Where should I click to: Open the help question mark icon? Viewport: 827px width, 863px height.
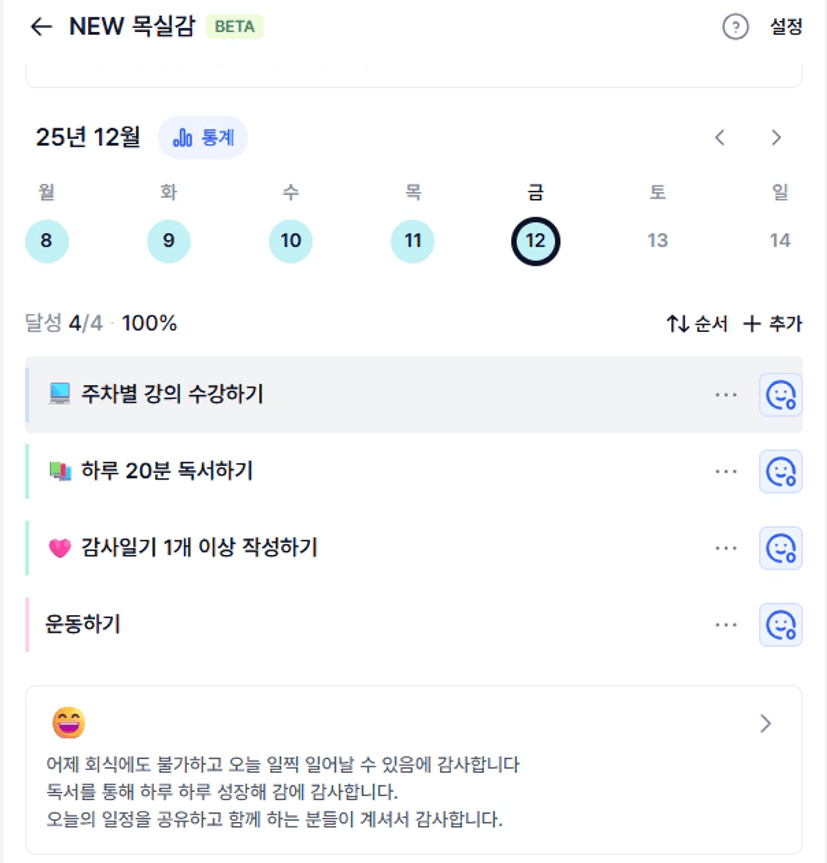tap(735, 27)
